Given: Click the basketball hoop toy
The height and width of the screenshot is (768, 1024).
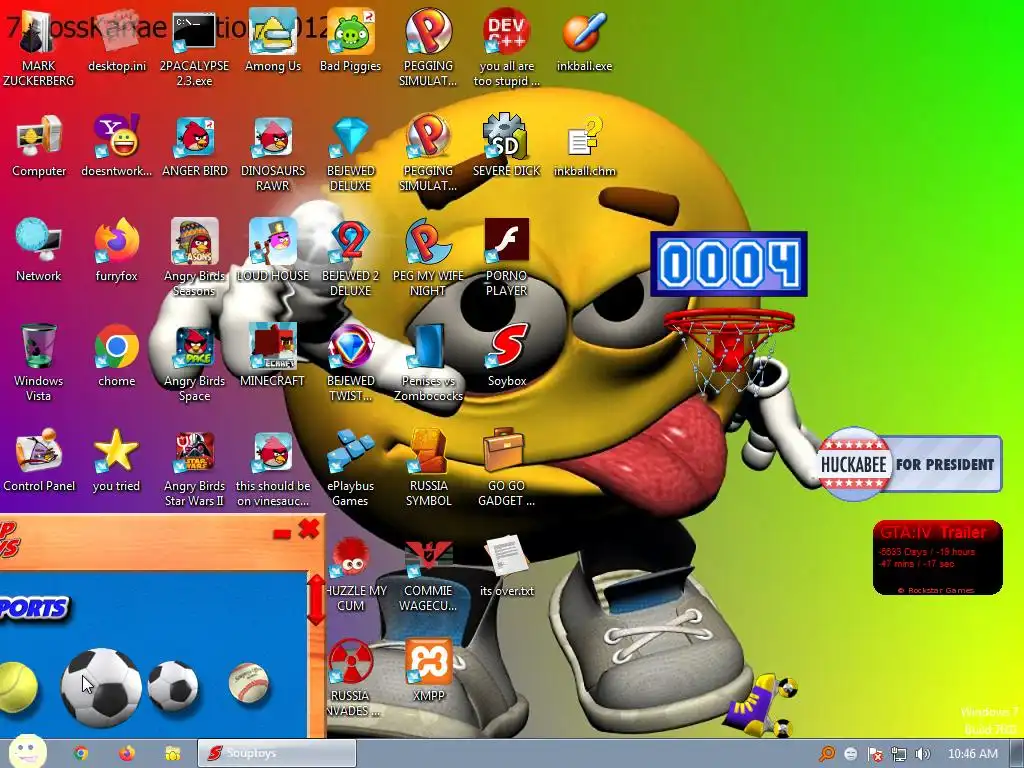Looking at the screenshot, I should point(729,351).
